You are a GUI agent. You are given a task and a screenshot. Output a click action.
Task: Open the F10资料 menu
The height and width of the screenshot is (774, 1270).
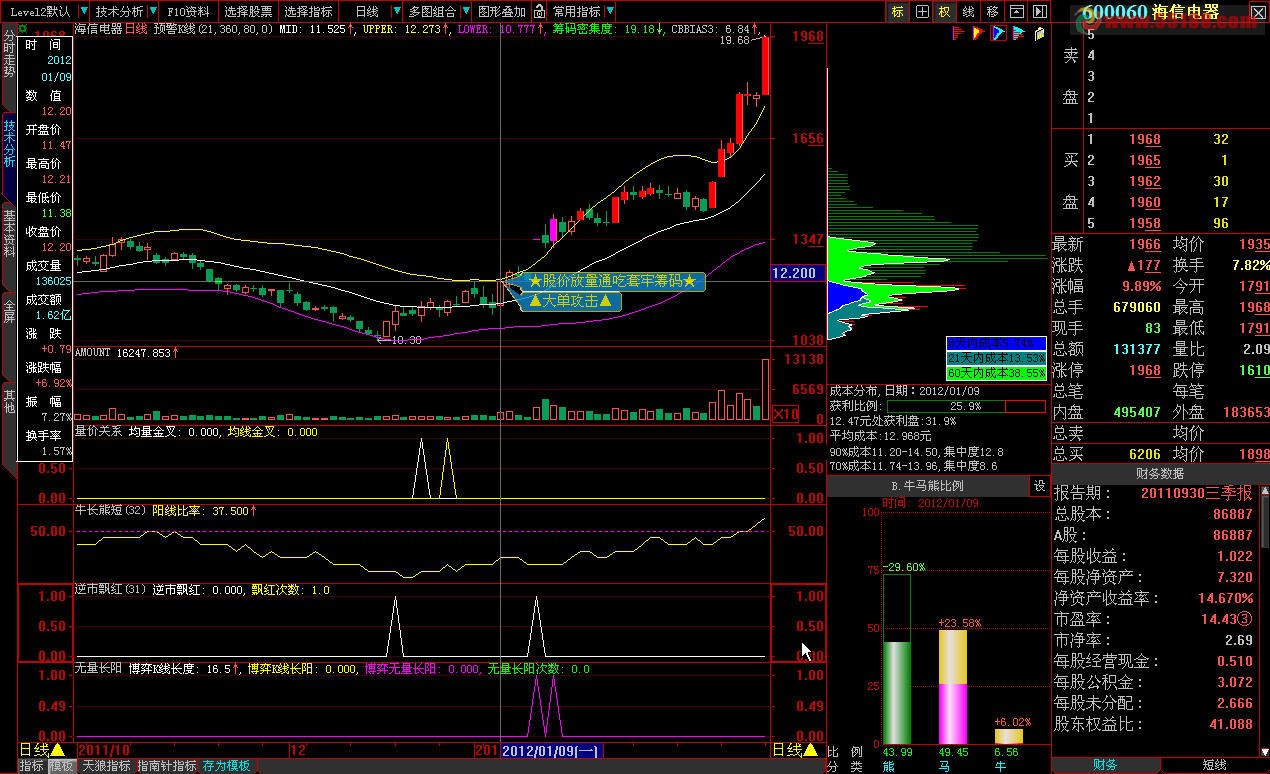tap(188, 12)
